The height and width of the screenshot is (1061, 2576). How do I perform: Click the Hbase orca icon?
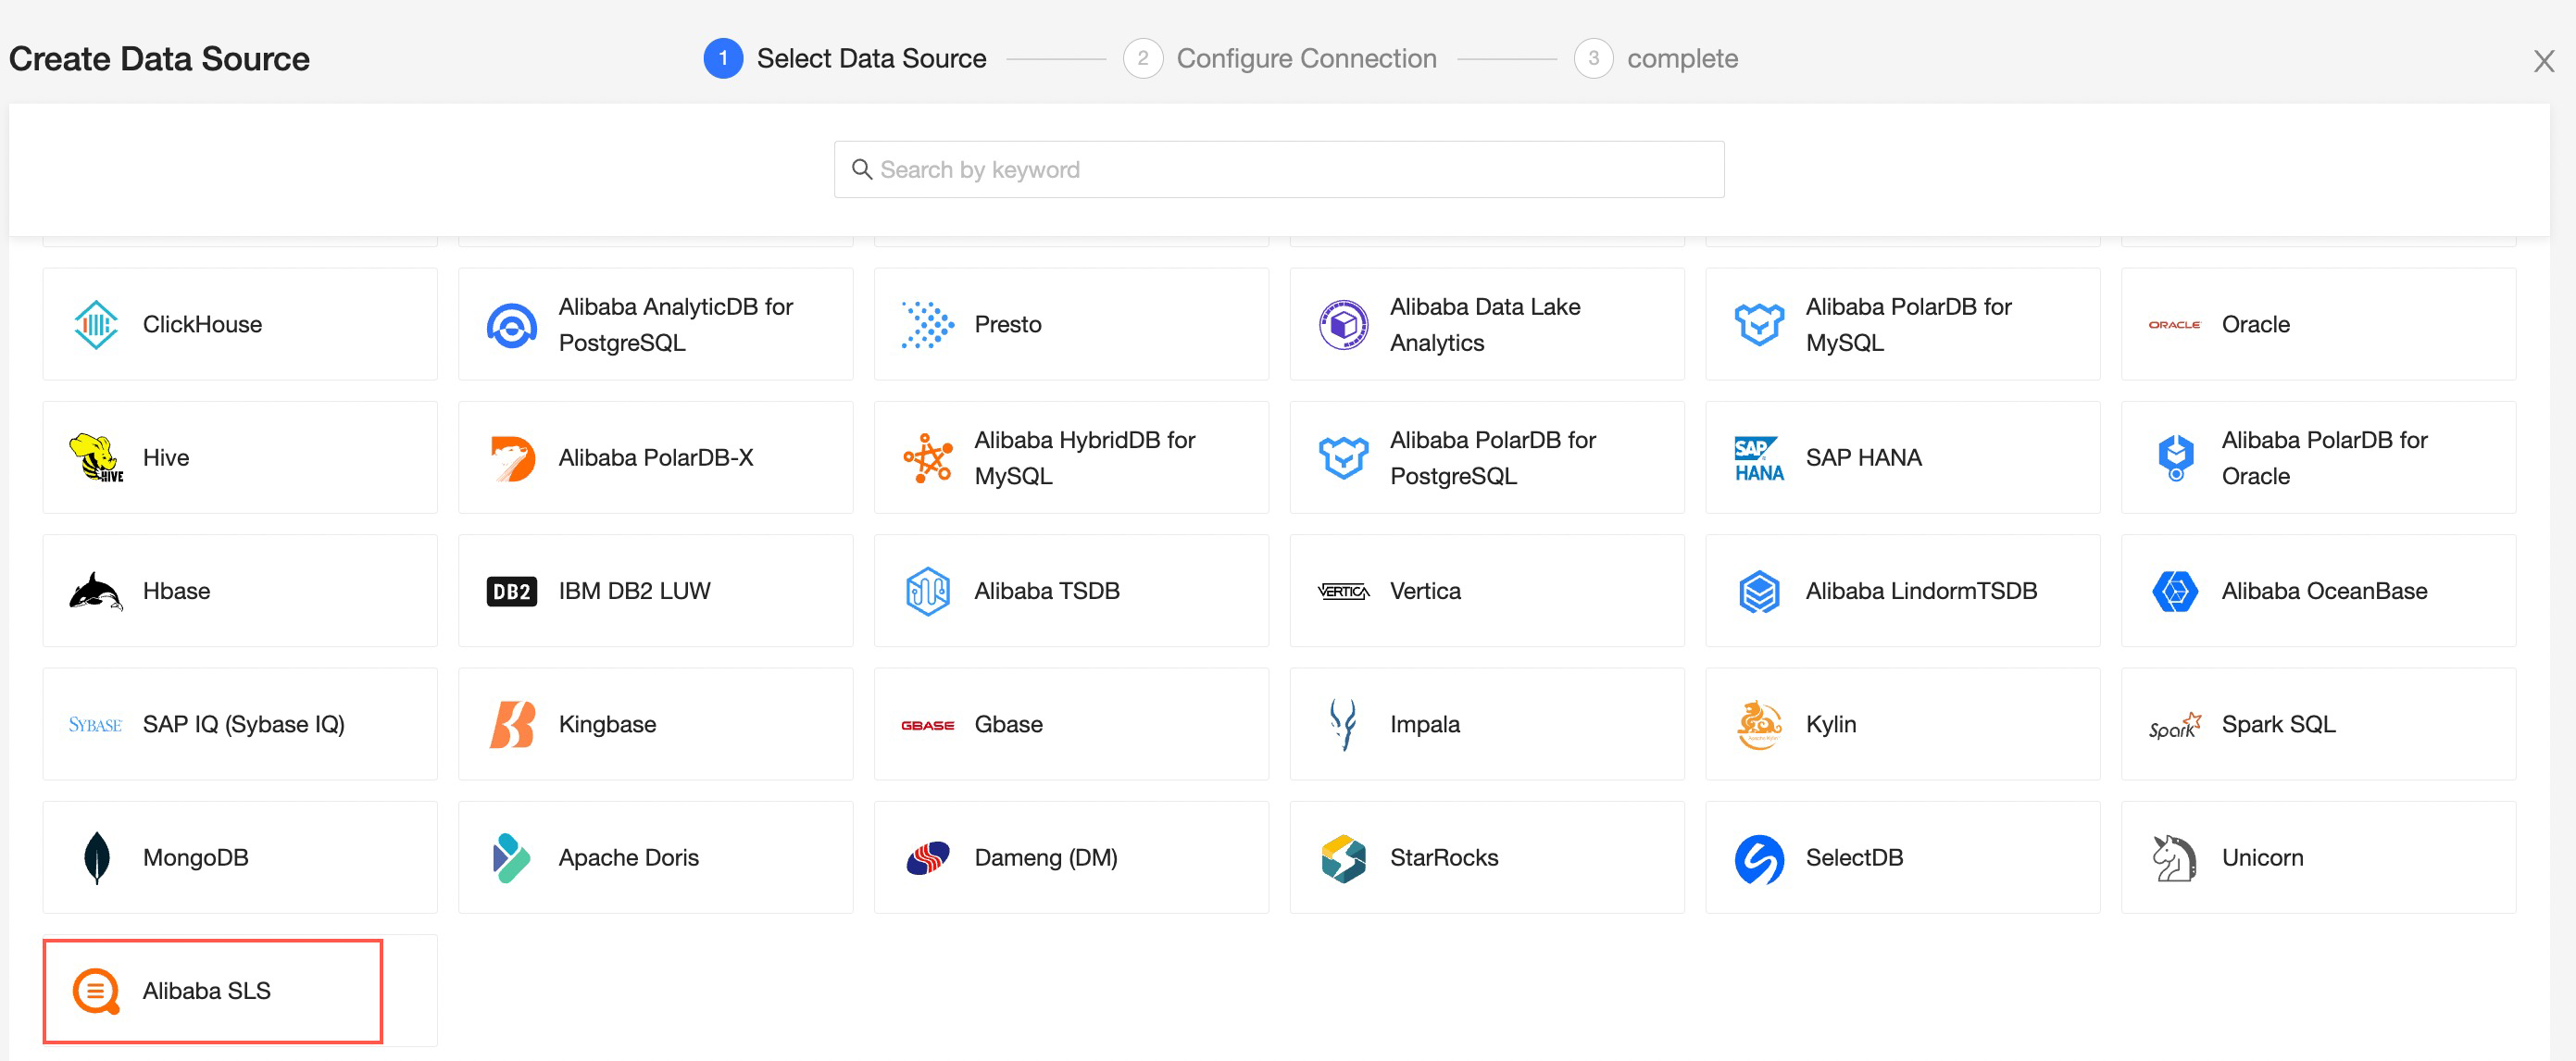pyautogui.click(x=96, y=591)
